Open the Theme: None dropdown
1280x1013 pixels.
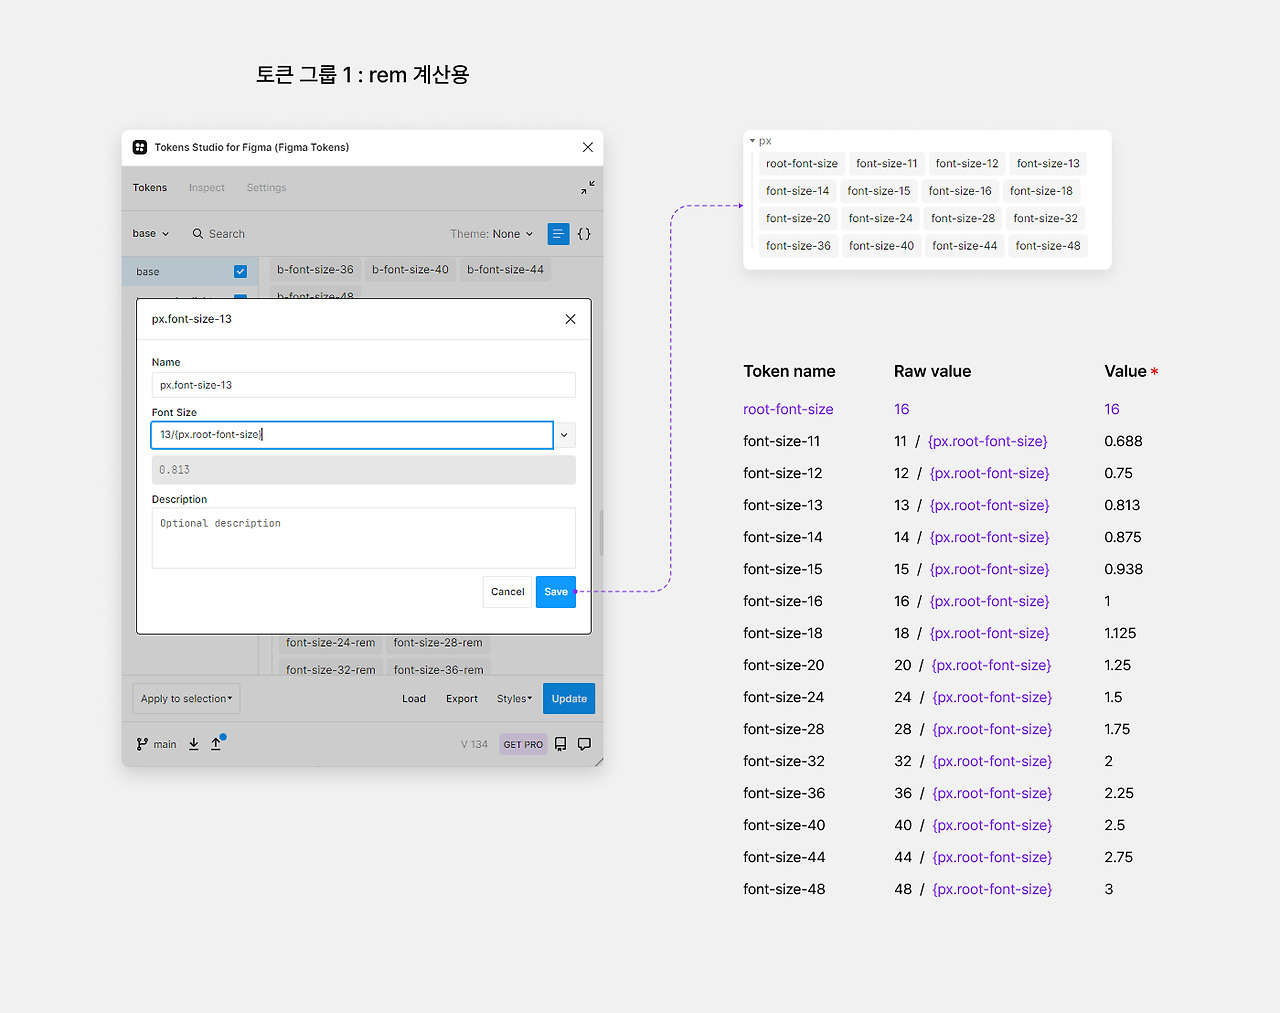click(x=492, y=234)
